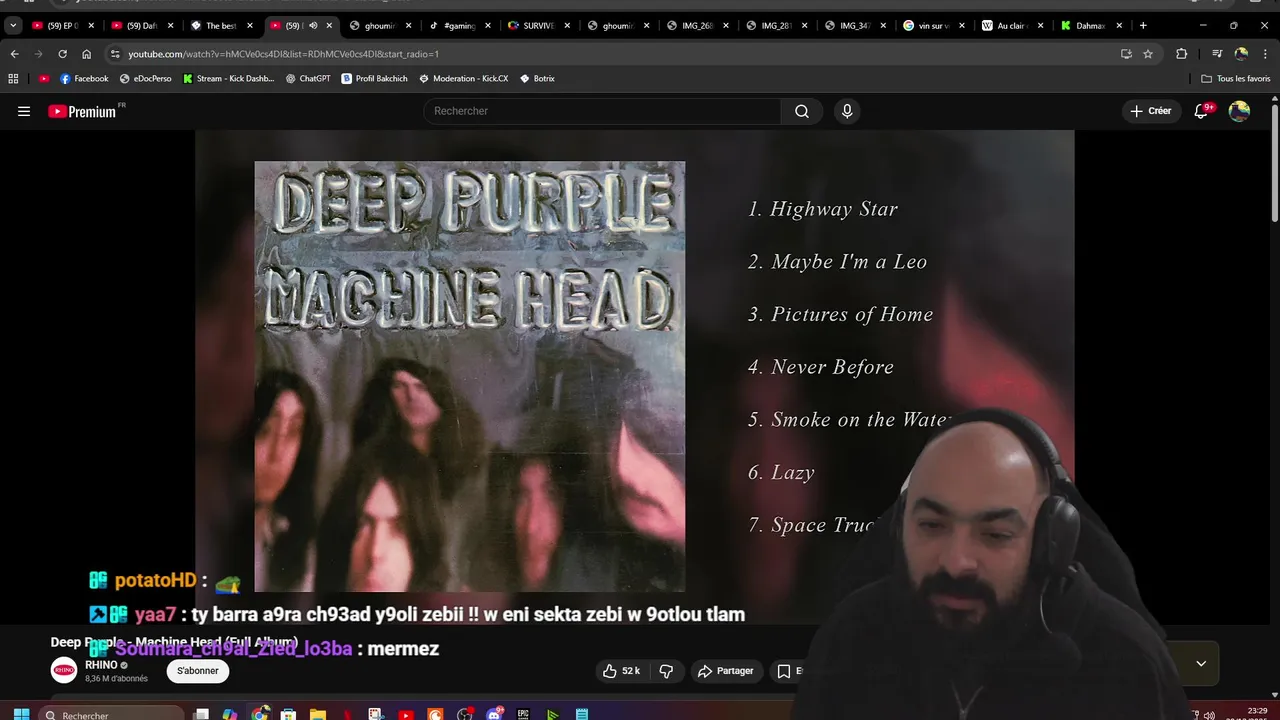Open 'Stream - Kick Dashb...' bookmark
The height and width of the screenshot is (720, 1280).
pos(228,78)
